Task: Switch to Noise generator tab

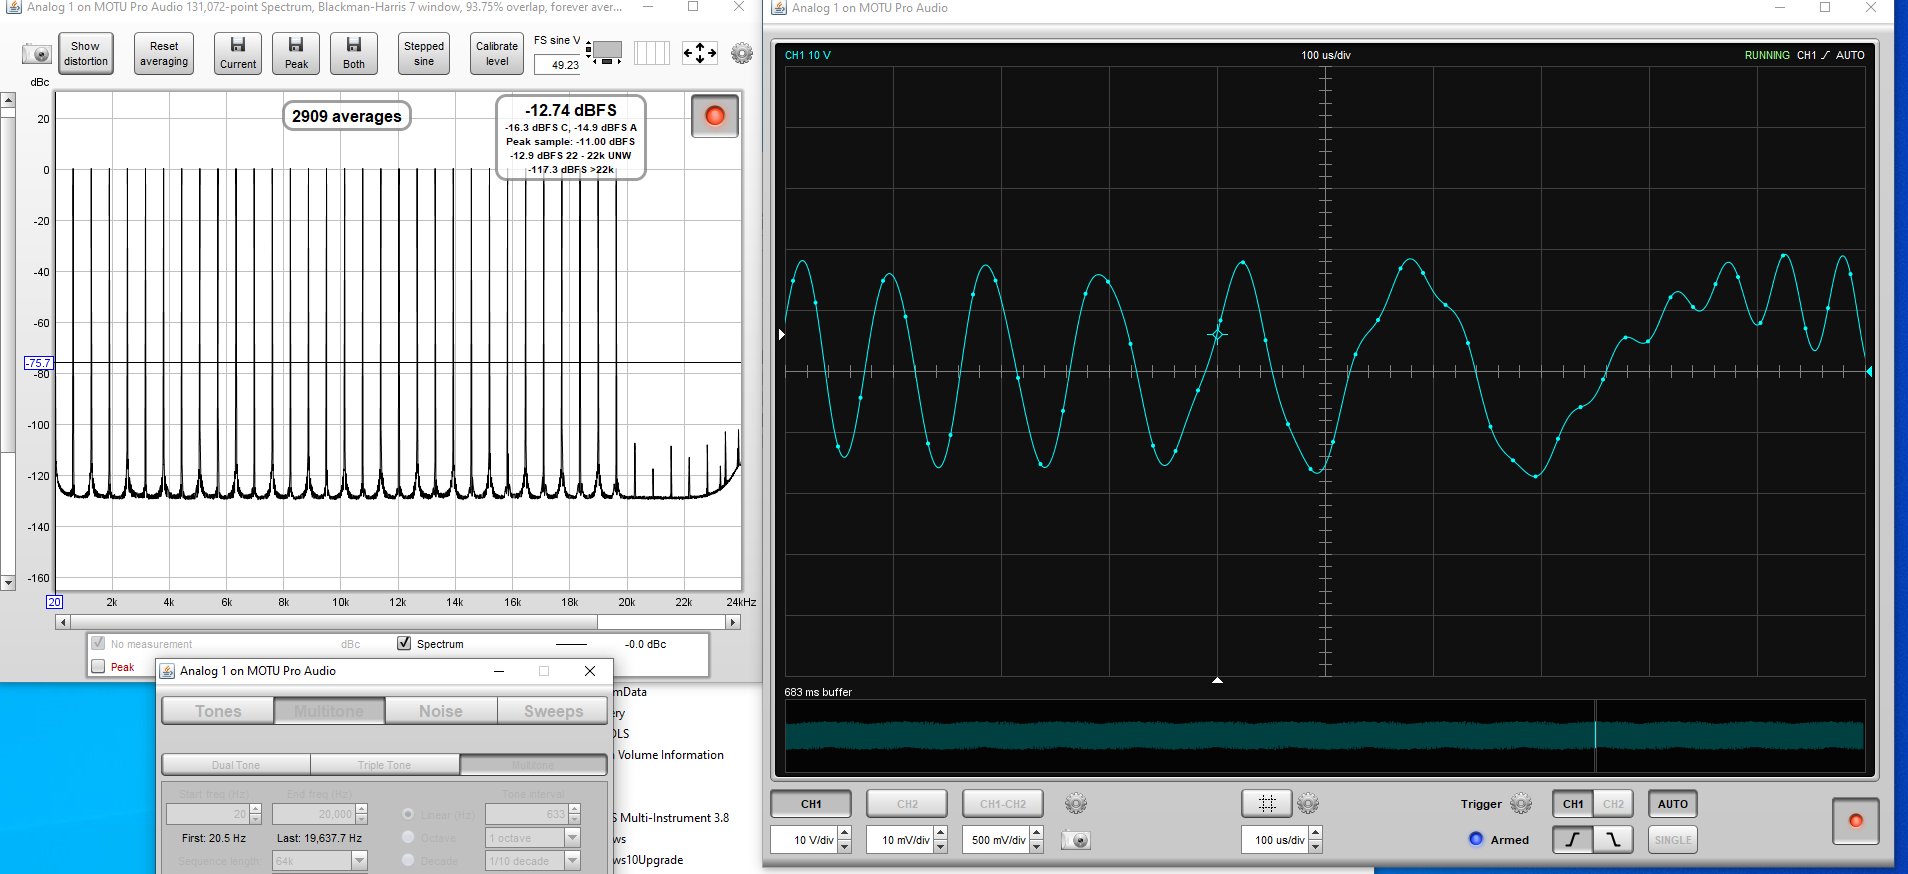Action: pos(440,711)
